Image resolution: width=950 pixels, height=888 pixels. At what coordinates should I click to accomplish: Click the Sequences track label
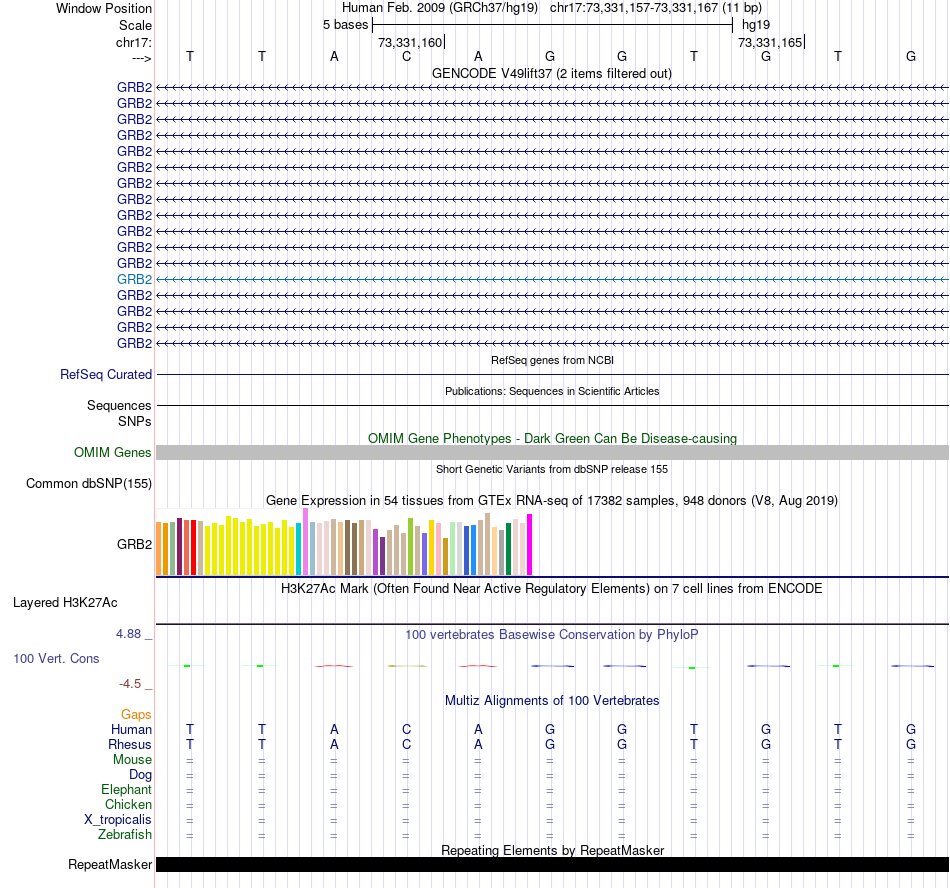(x=119, y=405)
